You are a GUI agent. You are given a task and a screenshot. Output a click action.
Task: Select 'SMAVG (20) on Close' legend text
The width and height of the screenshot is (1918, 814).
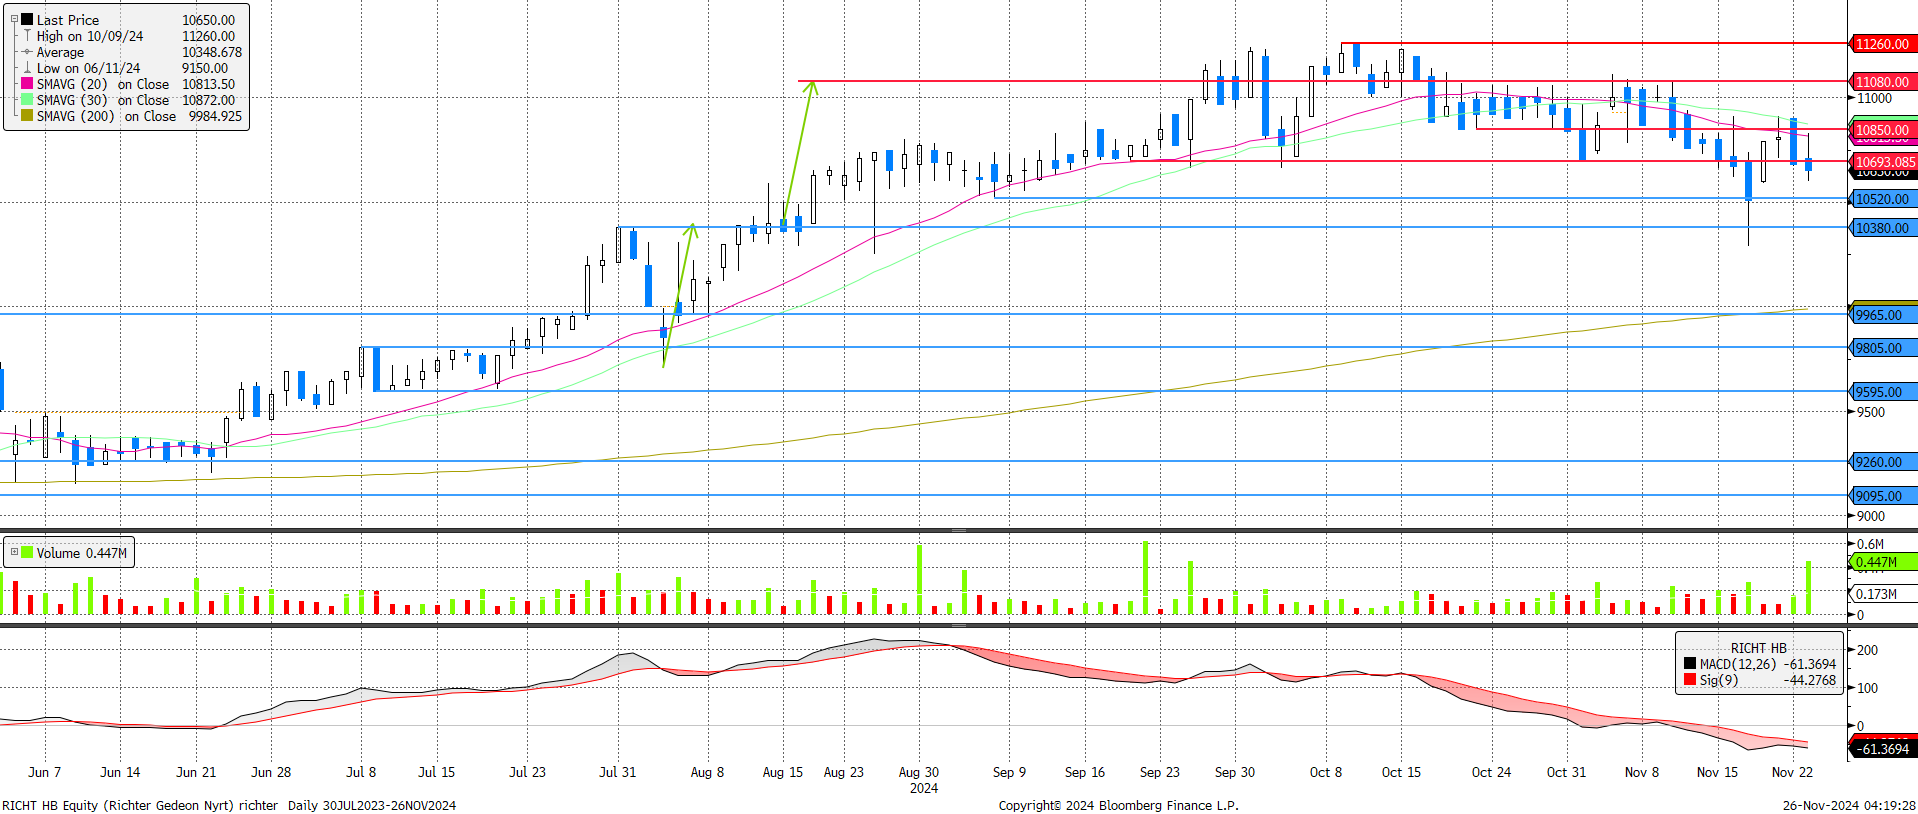[x=103, y=84]
